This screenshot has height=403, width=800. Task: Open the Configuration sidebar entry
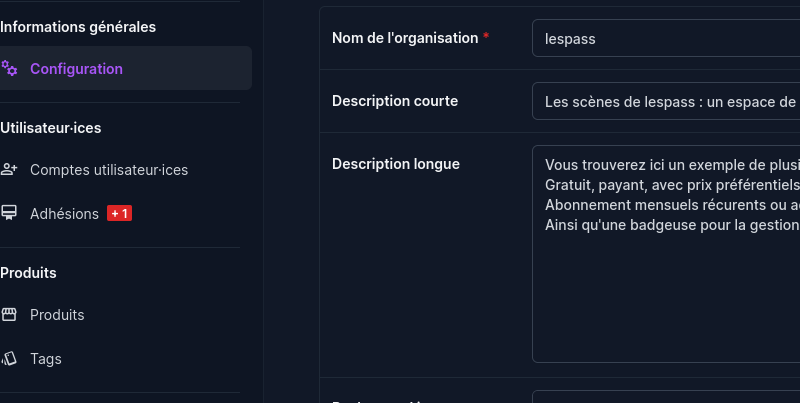[x=125, y=68]
